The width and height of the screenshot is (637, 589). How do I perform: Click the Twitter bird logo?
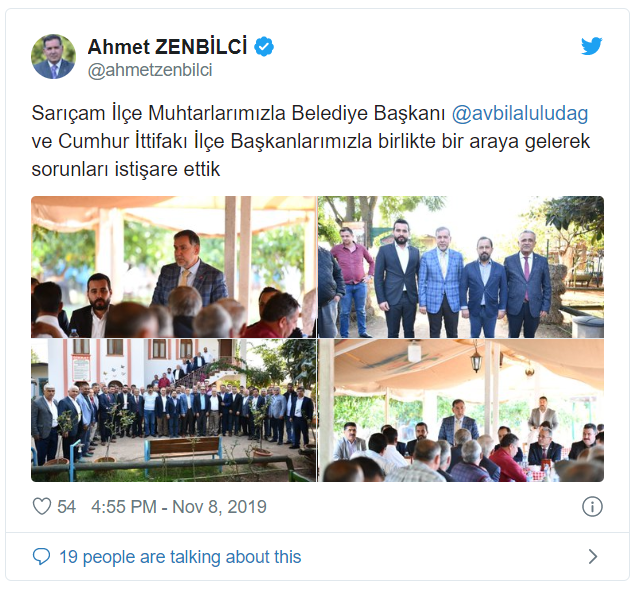[591, 46]
